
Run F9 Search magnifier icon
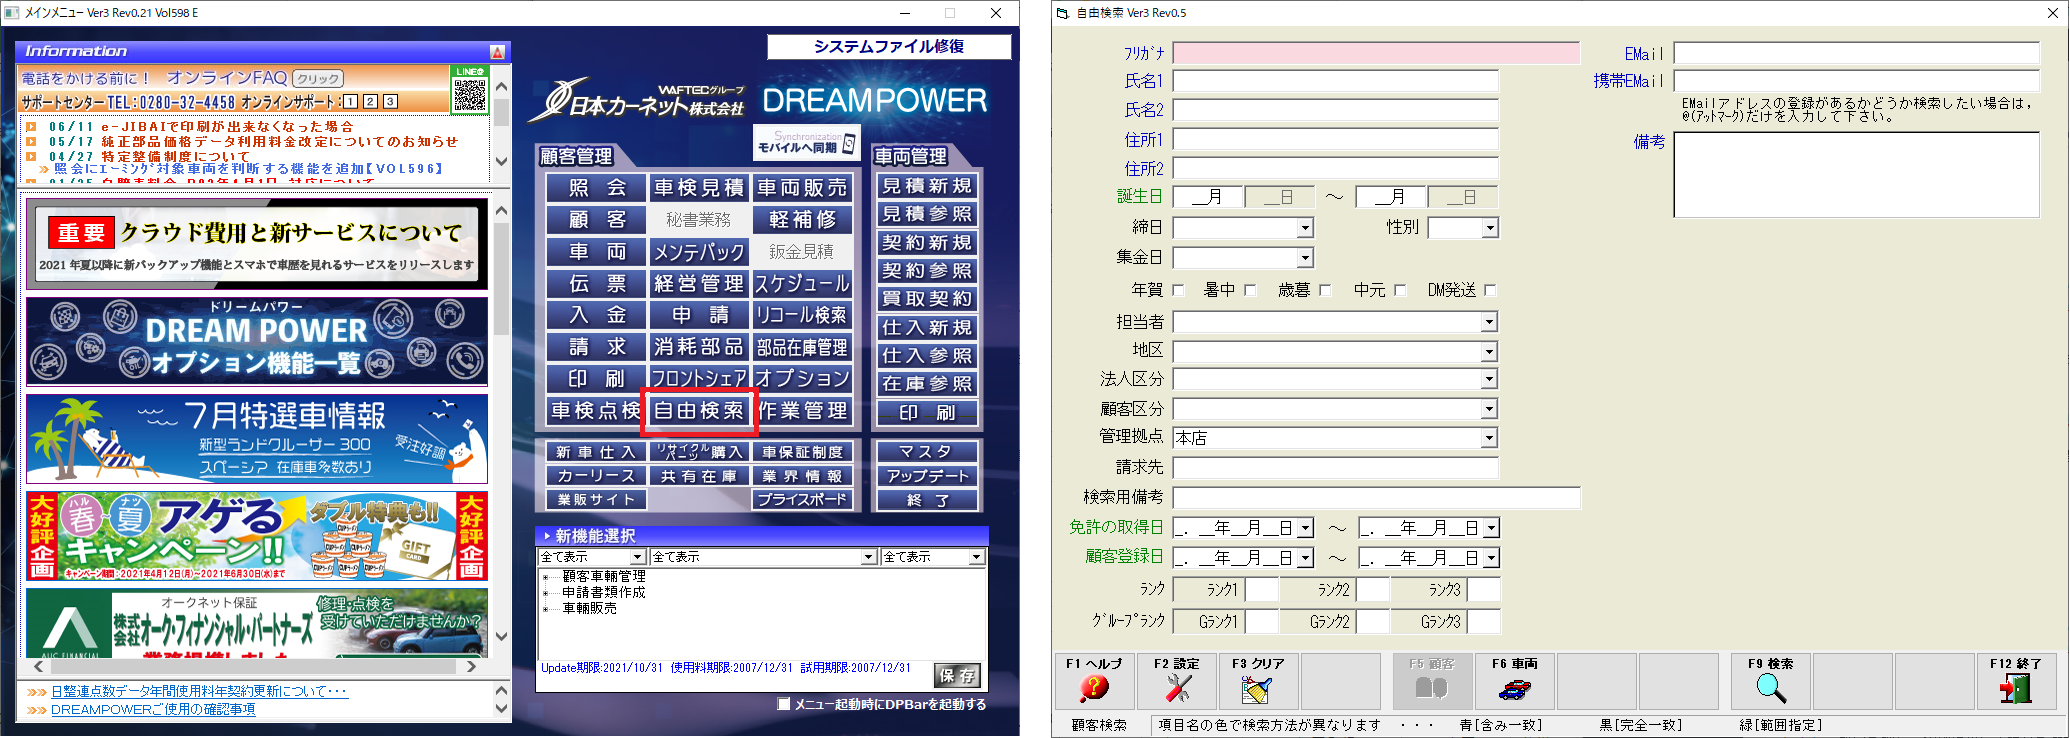pos(1770,681)
